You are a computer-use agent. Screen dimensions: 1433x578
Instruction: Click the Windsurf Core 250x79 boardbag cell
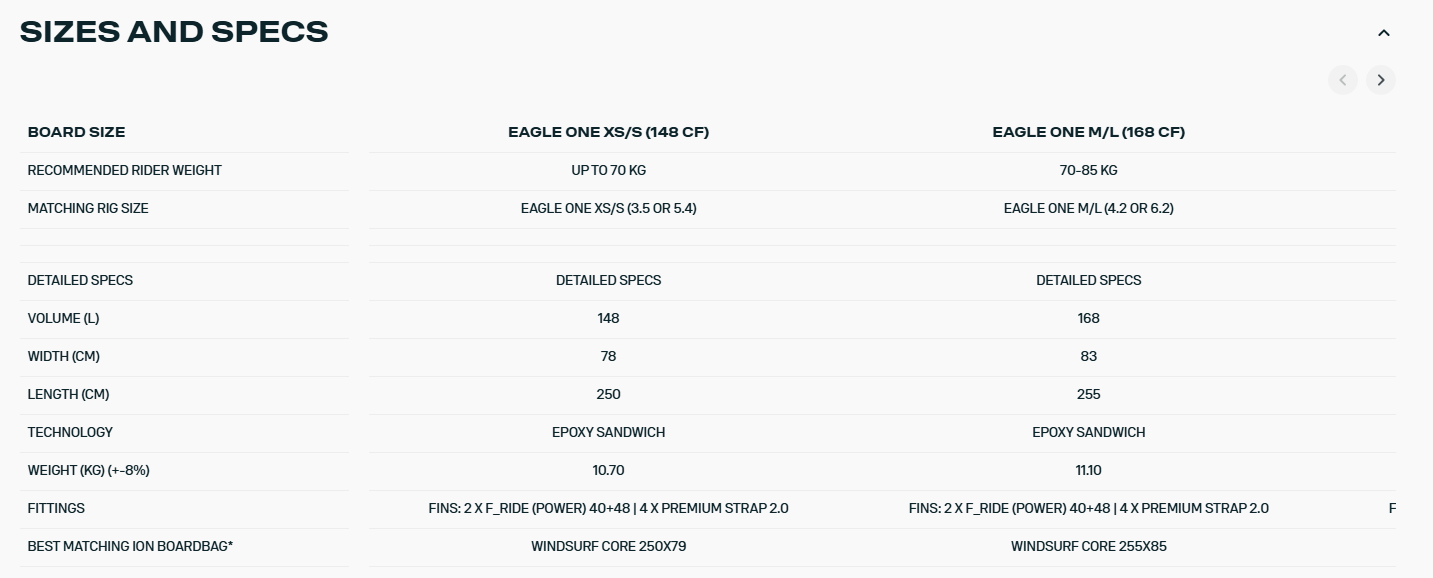point(608,546)
